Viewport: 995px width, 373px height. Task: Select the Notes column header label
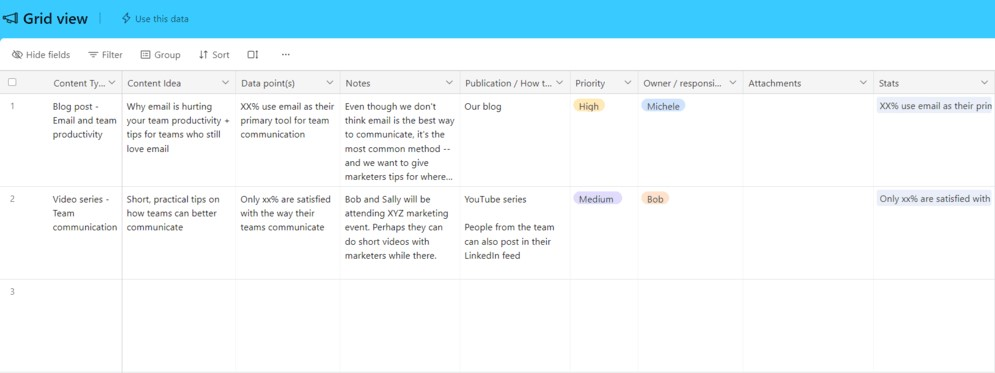coord(358,83)
